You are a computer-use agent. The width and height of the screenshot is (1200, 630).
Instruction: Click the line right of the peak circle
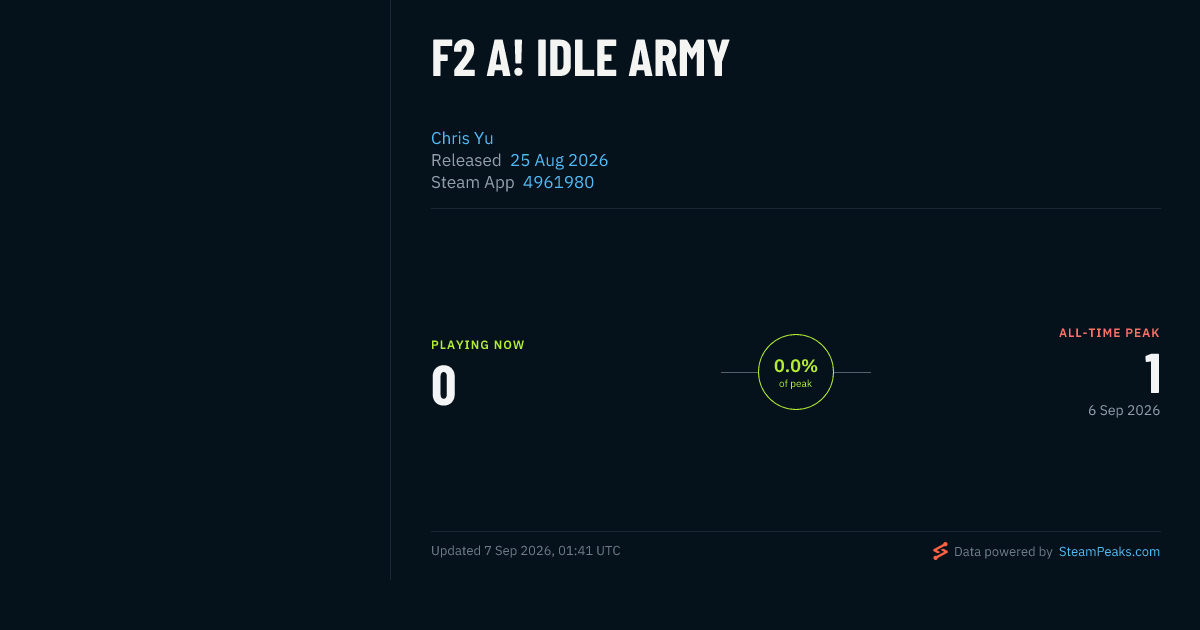(852, 372)
